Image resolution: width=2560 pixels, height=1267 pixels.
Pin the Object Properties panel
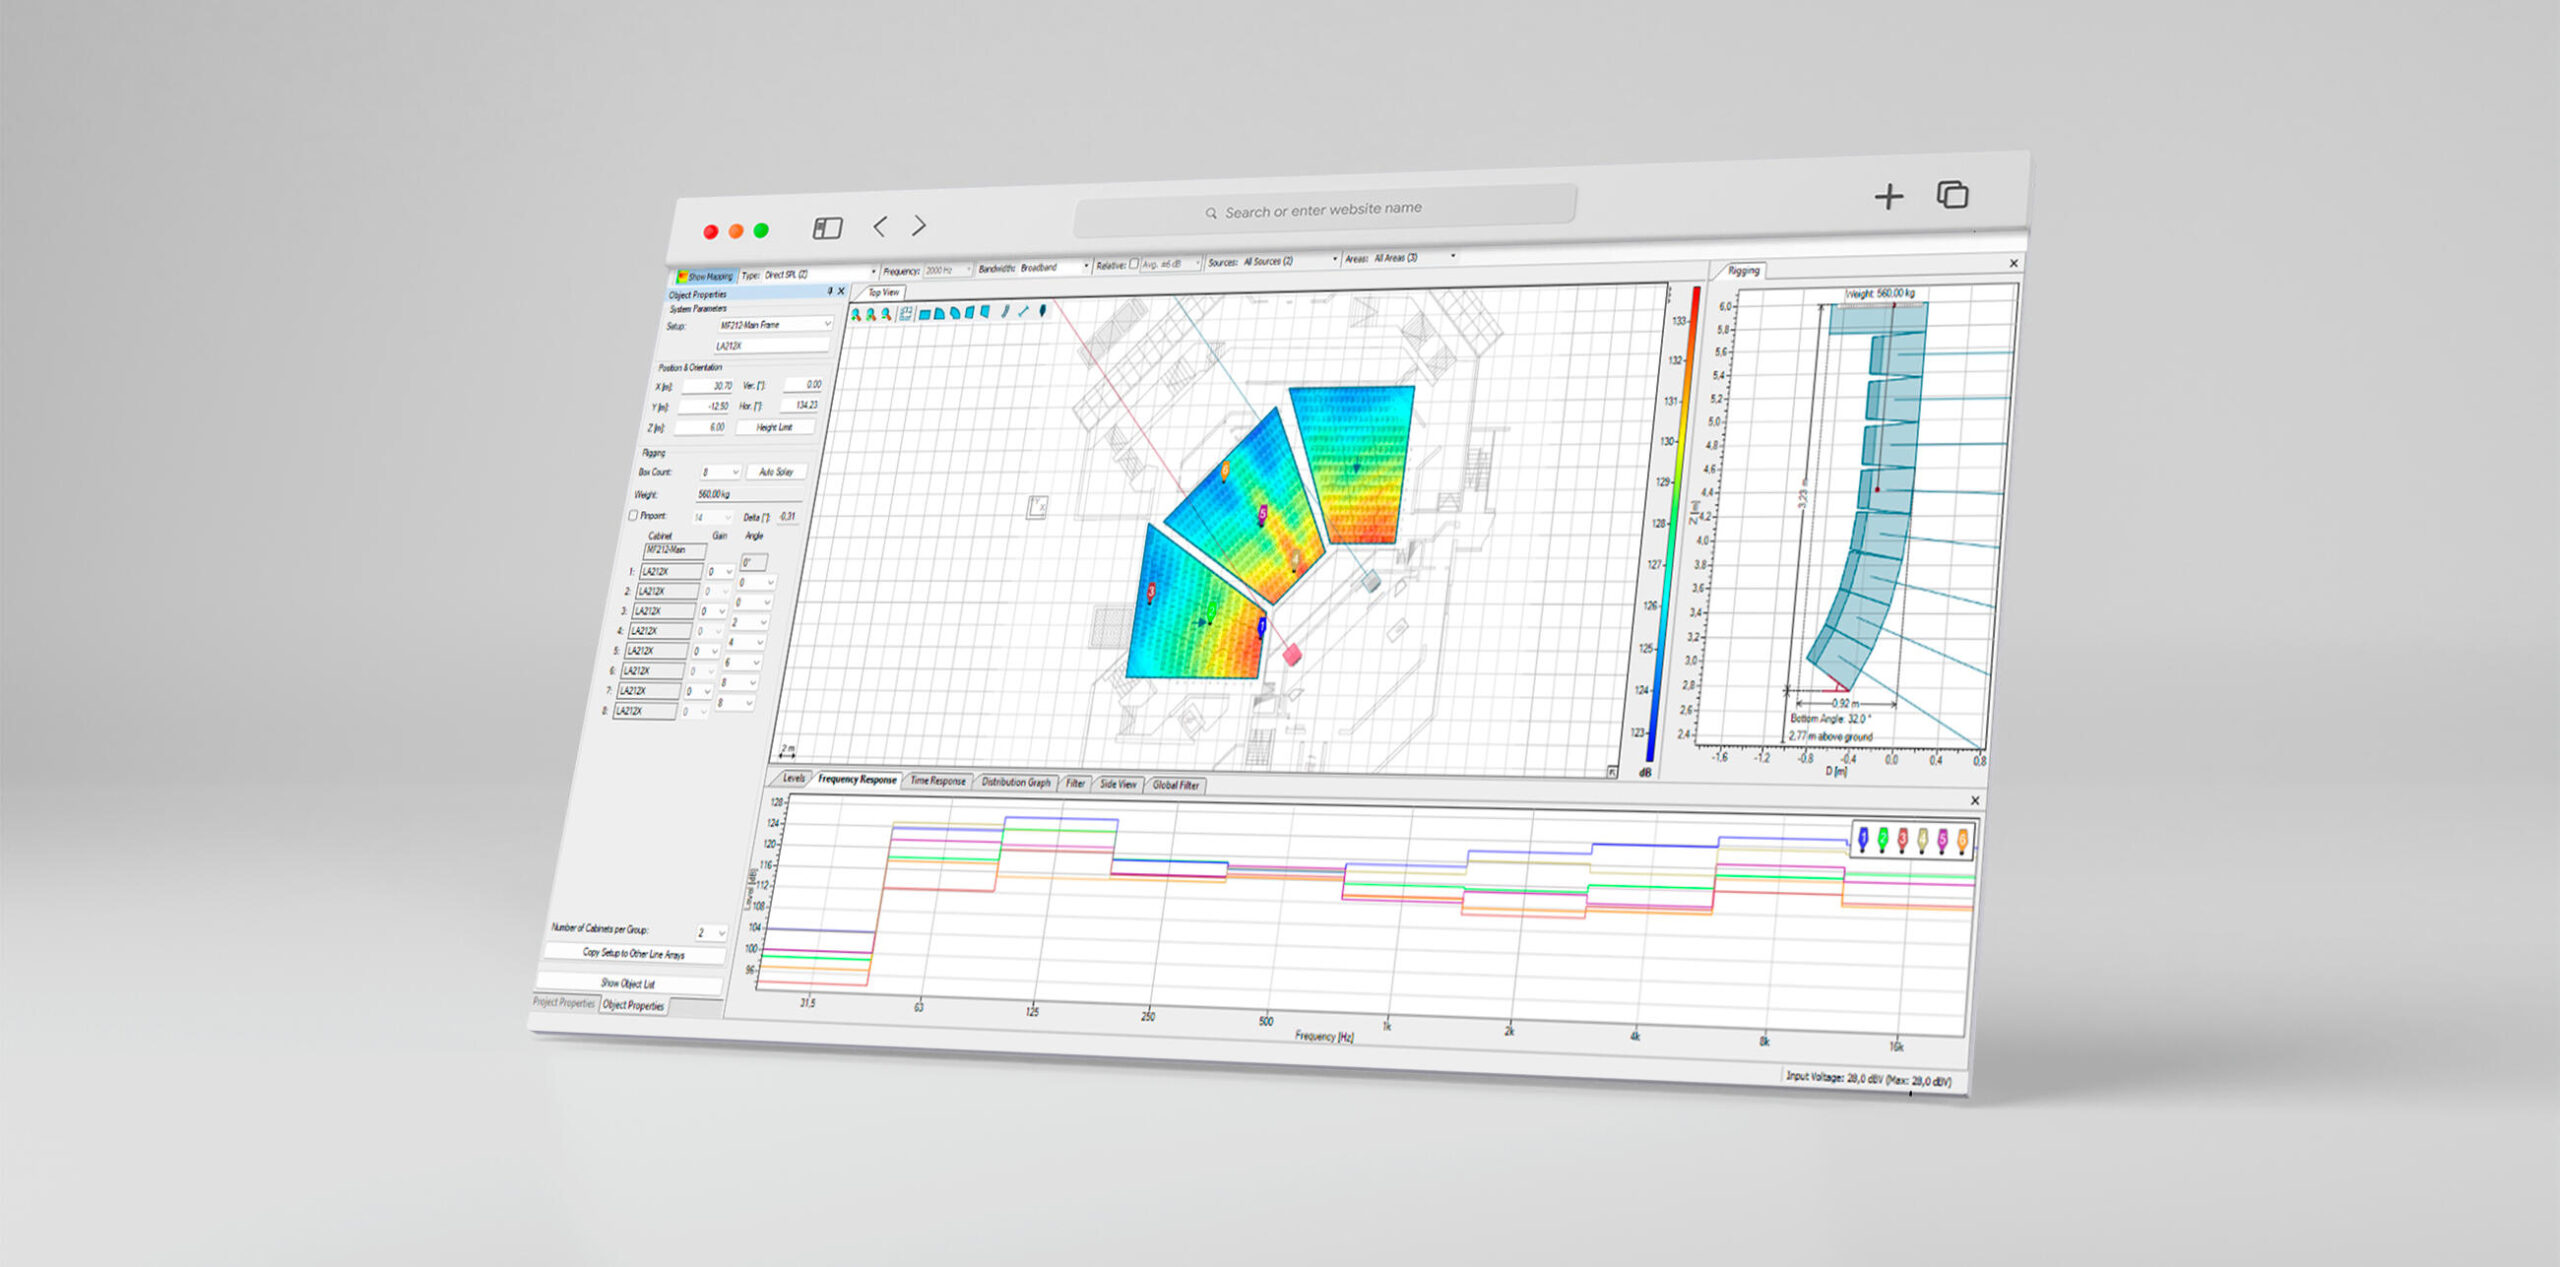pos(829,291)
